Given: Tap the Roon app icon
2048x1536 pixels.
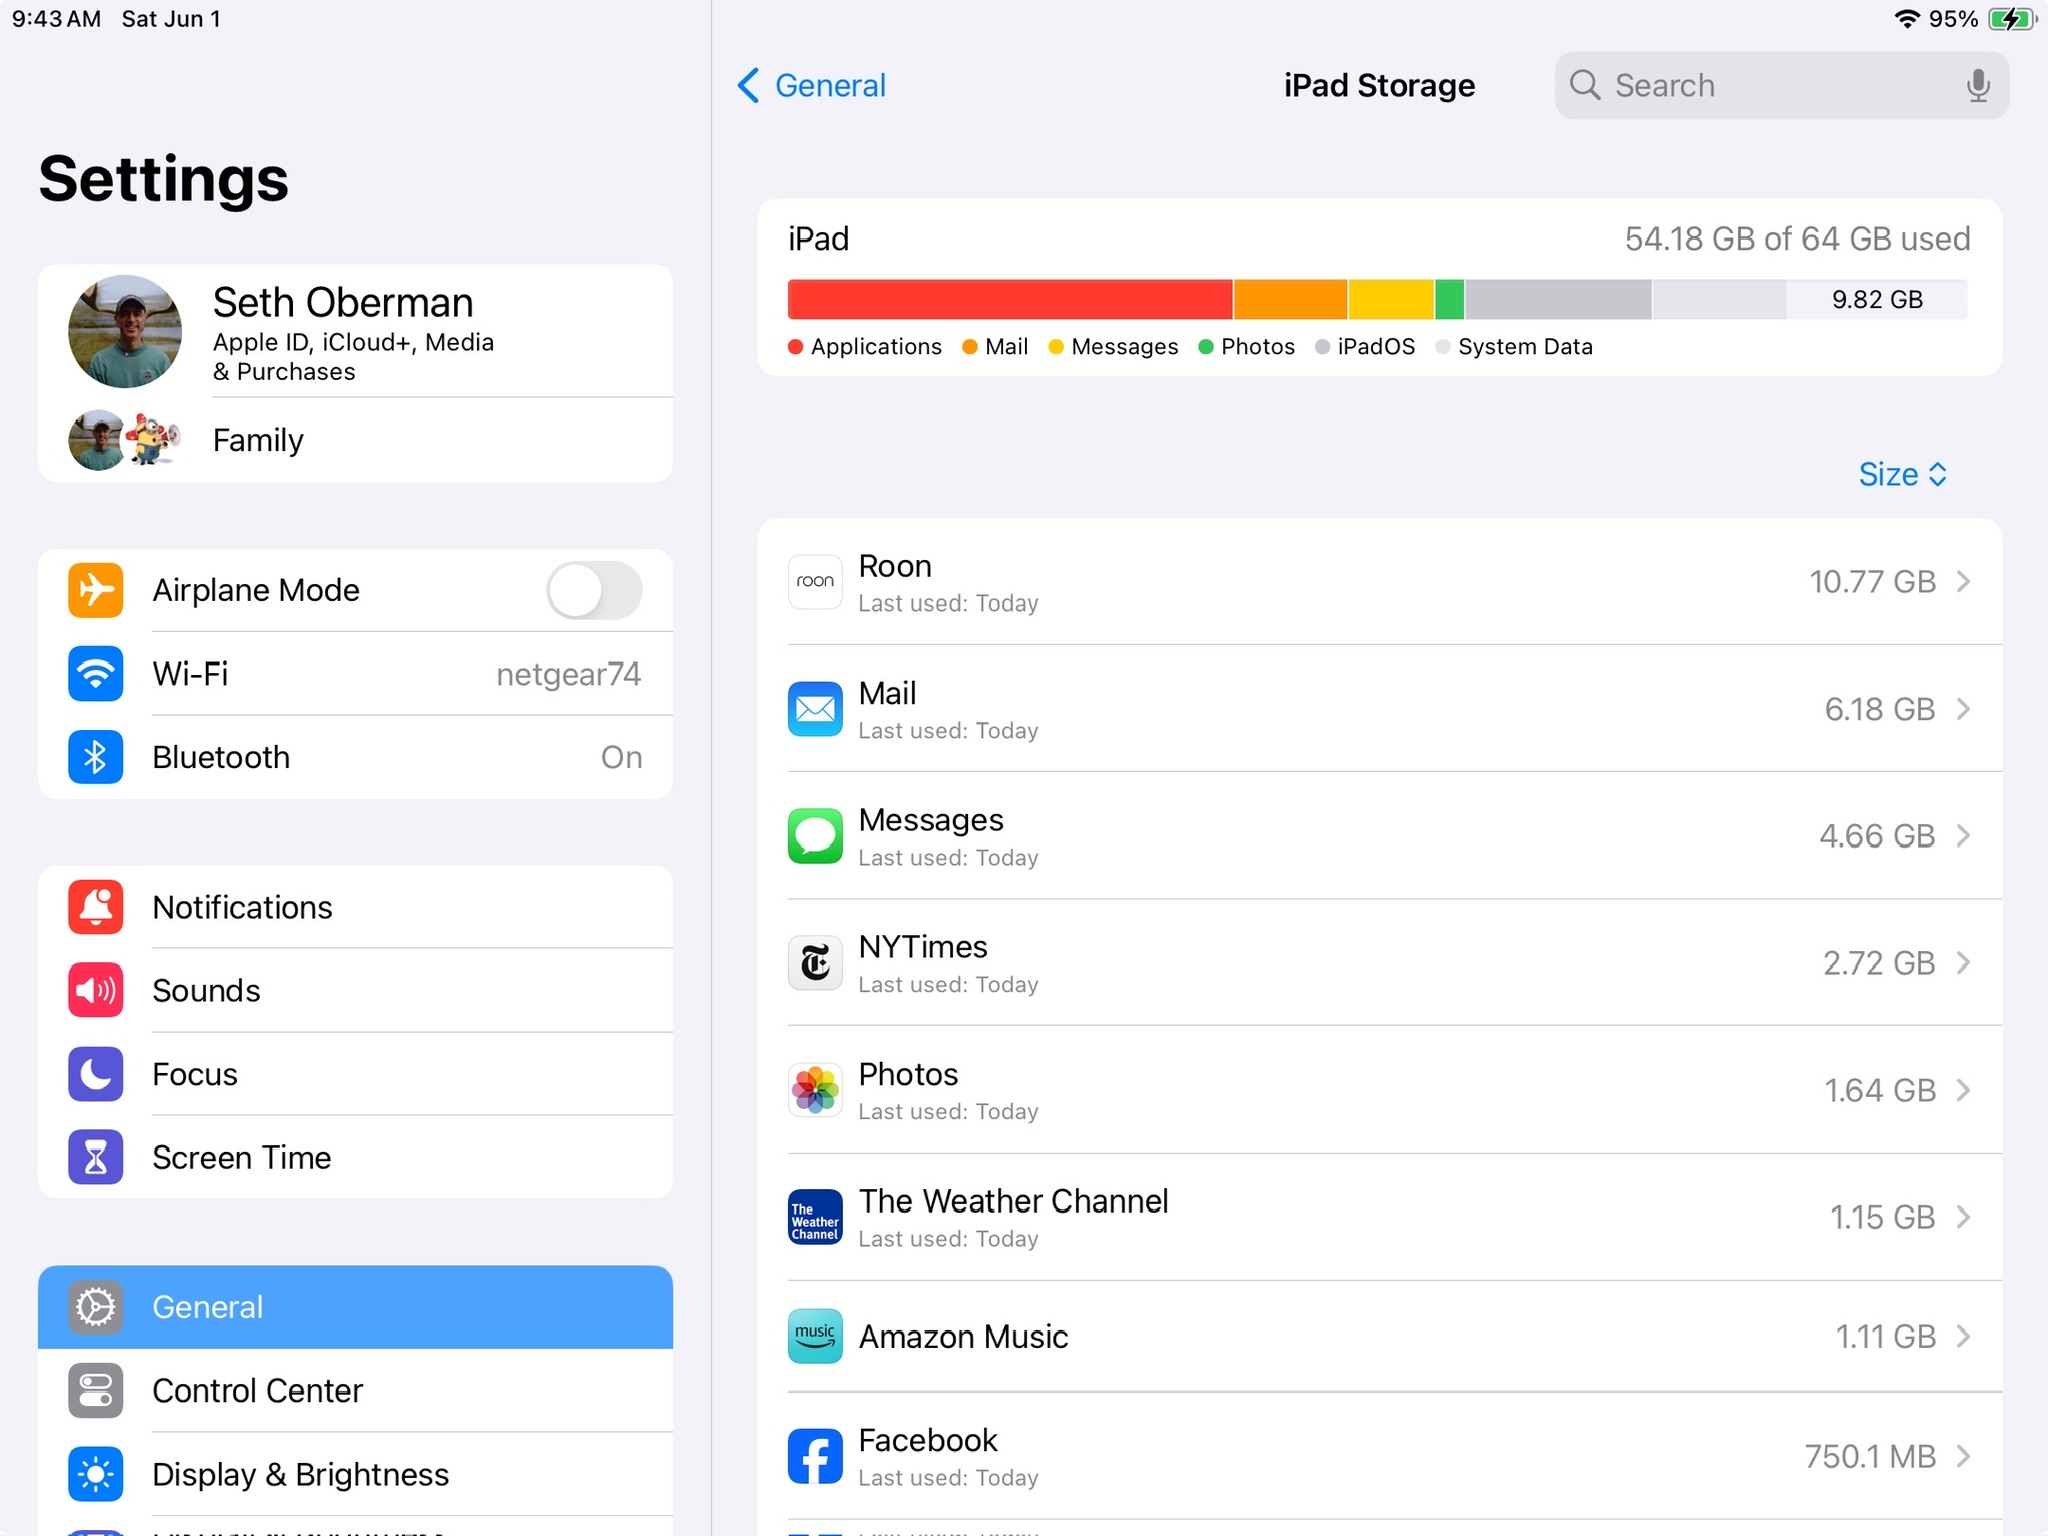Looking at the screenshot, I should coord(815,582).
